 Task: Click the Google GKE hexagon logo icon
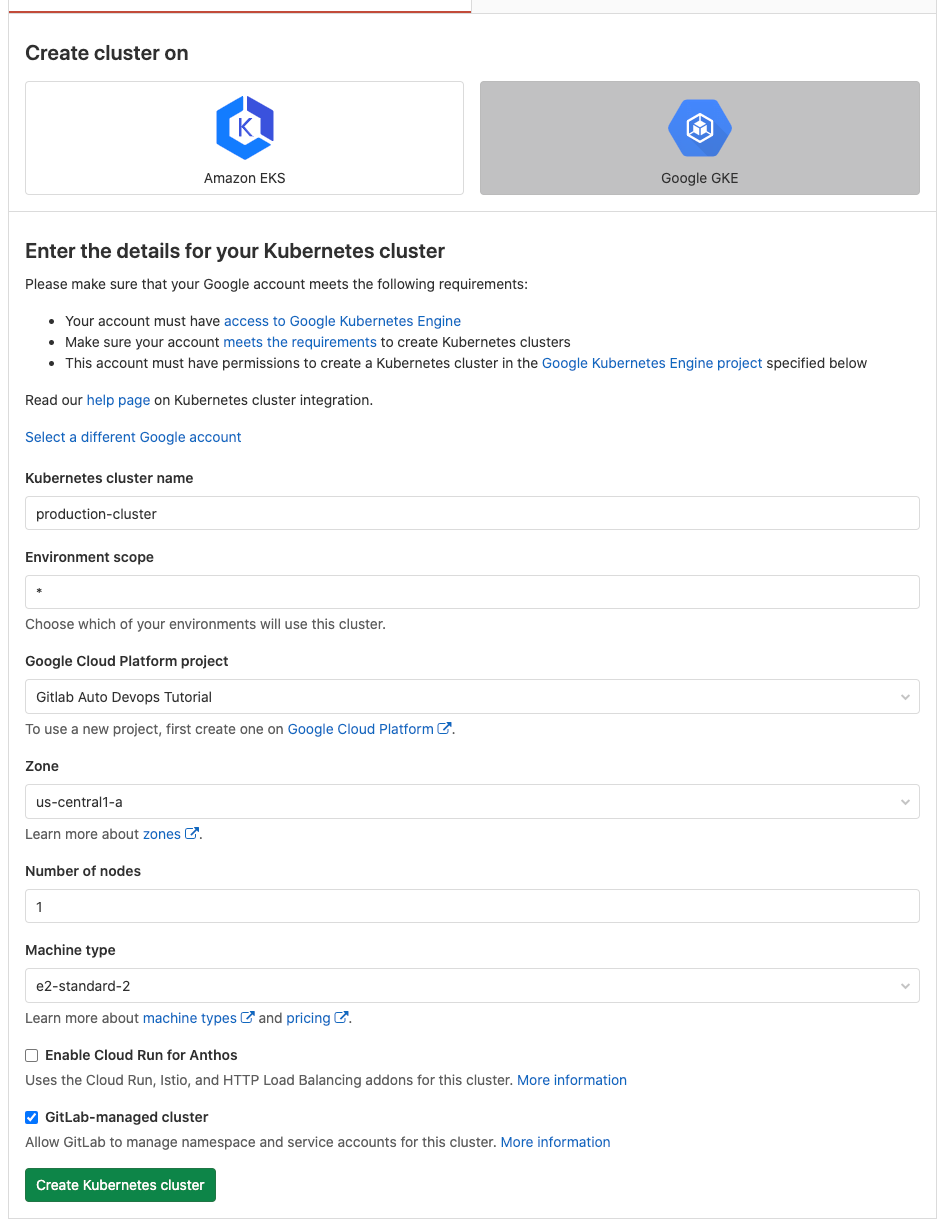tap(699, 127)
